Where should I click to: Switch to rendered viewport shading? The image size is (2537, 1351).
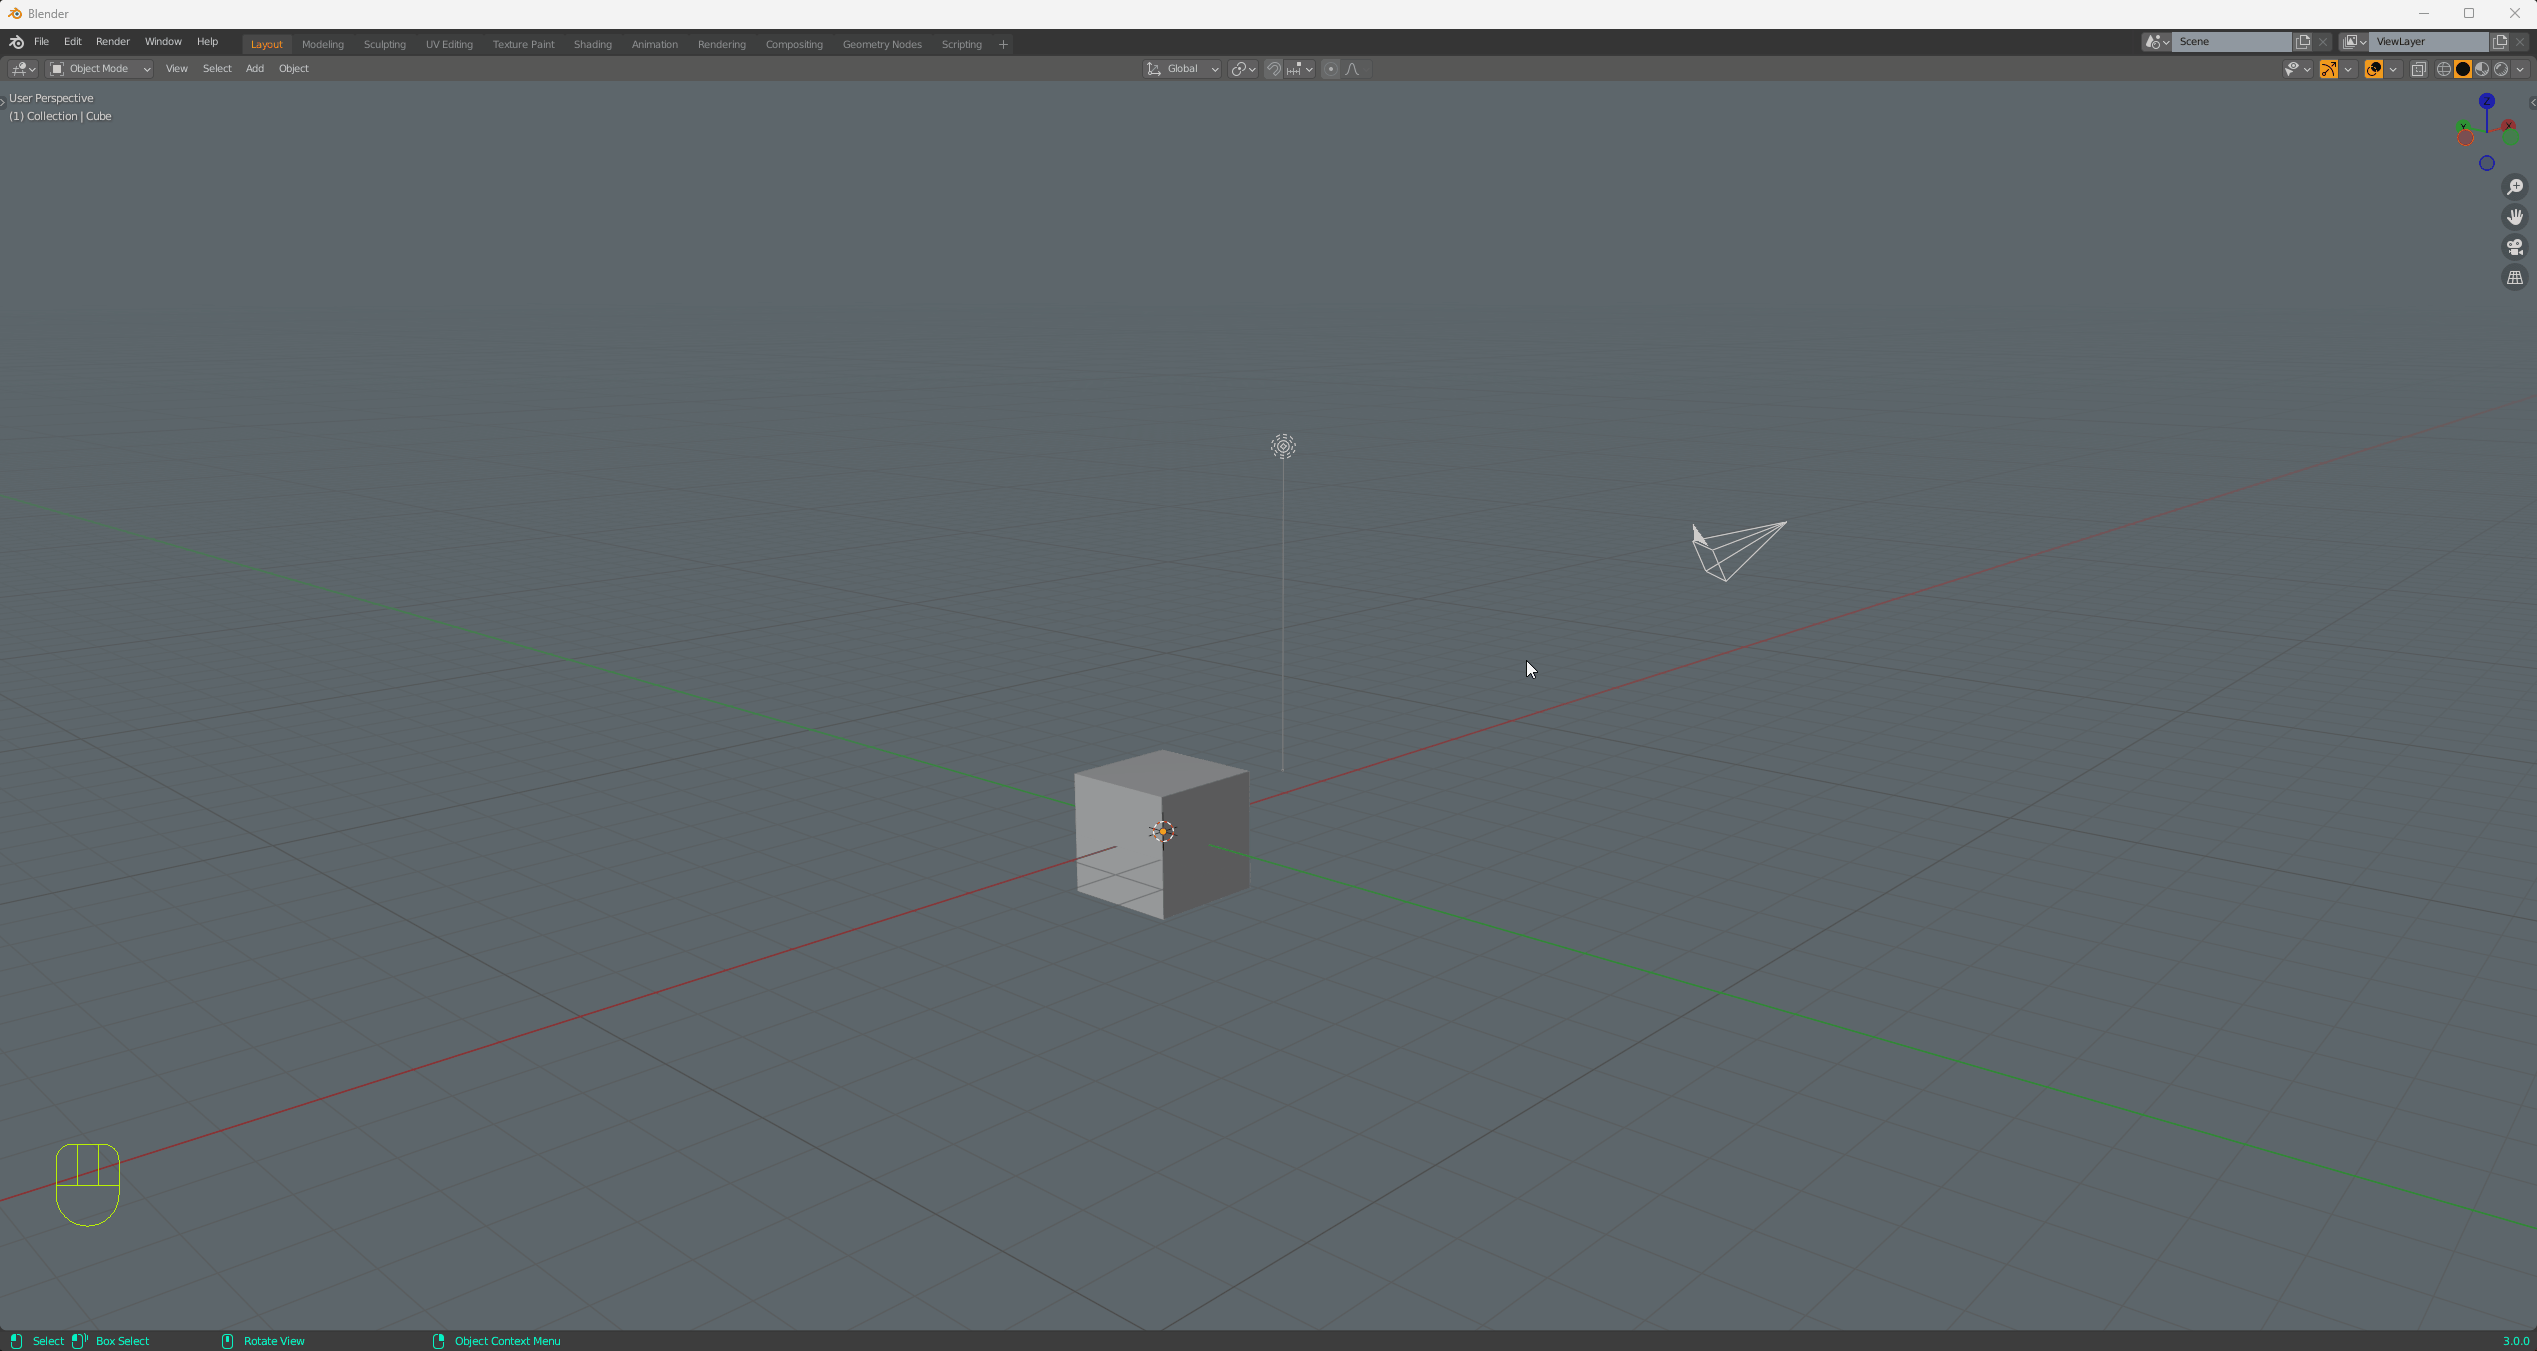click(x=2501, y=69)
